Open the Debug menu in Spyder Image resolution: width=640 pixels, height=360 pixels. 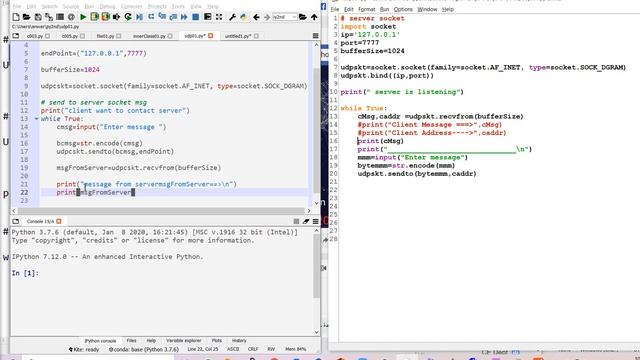click(107, 7)
